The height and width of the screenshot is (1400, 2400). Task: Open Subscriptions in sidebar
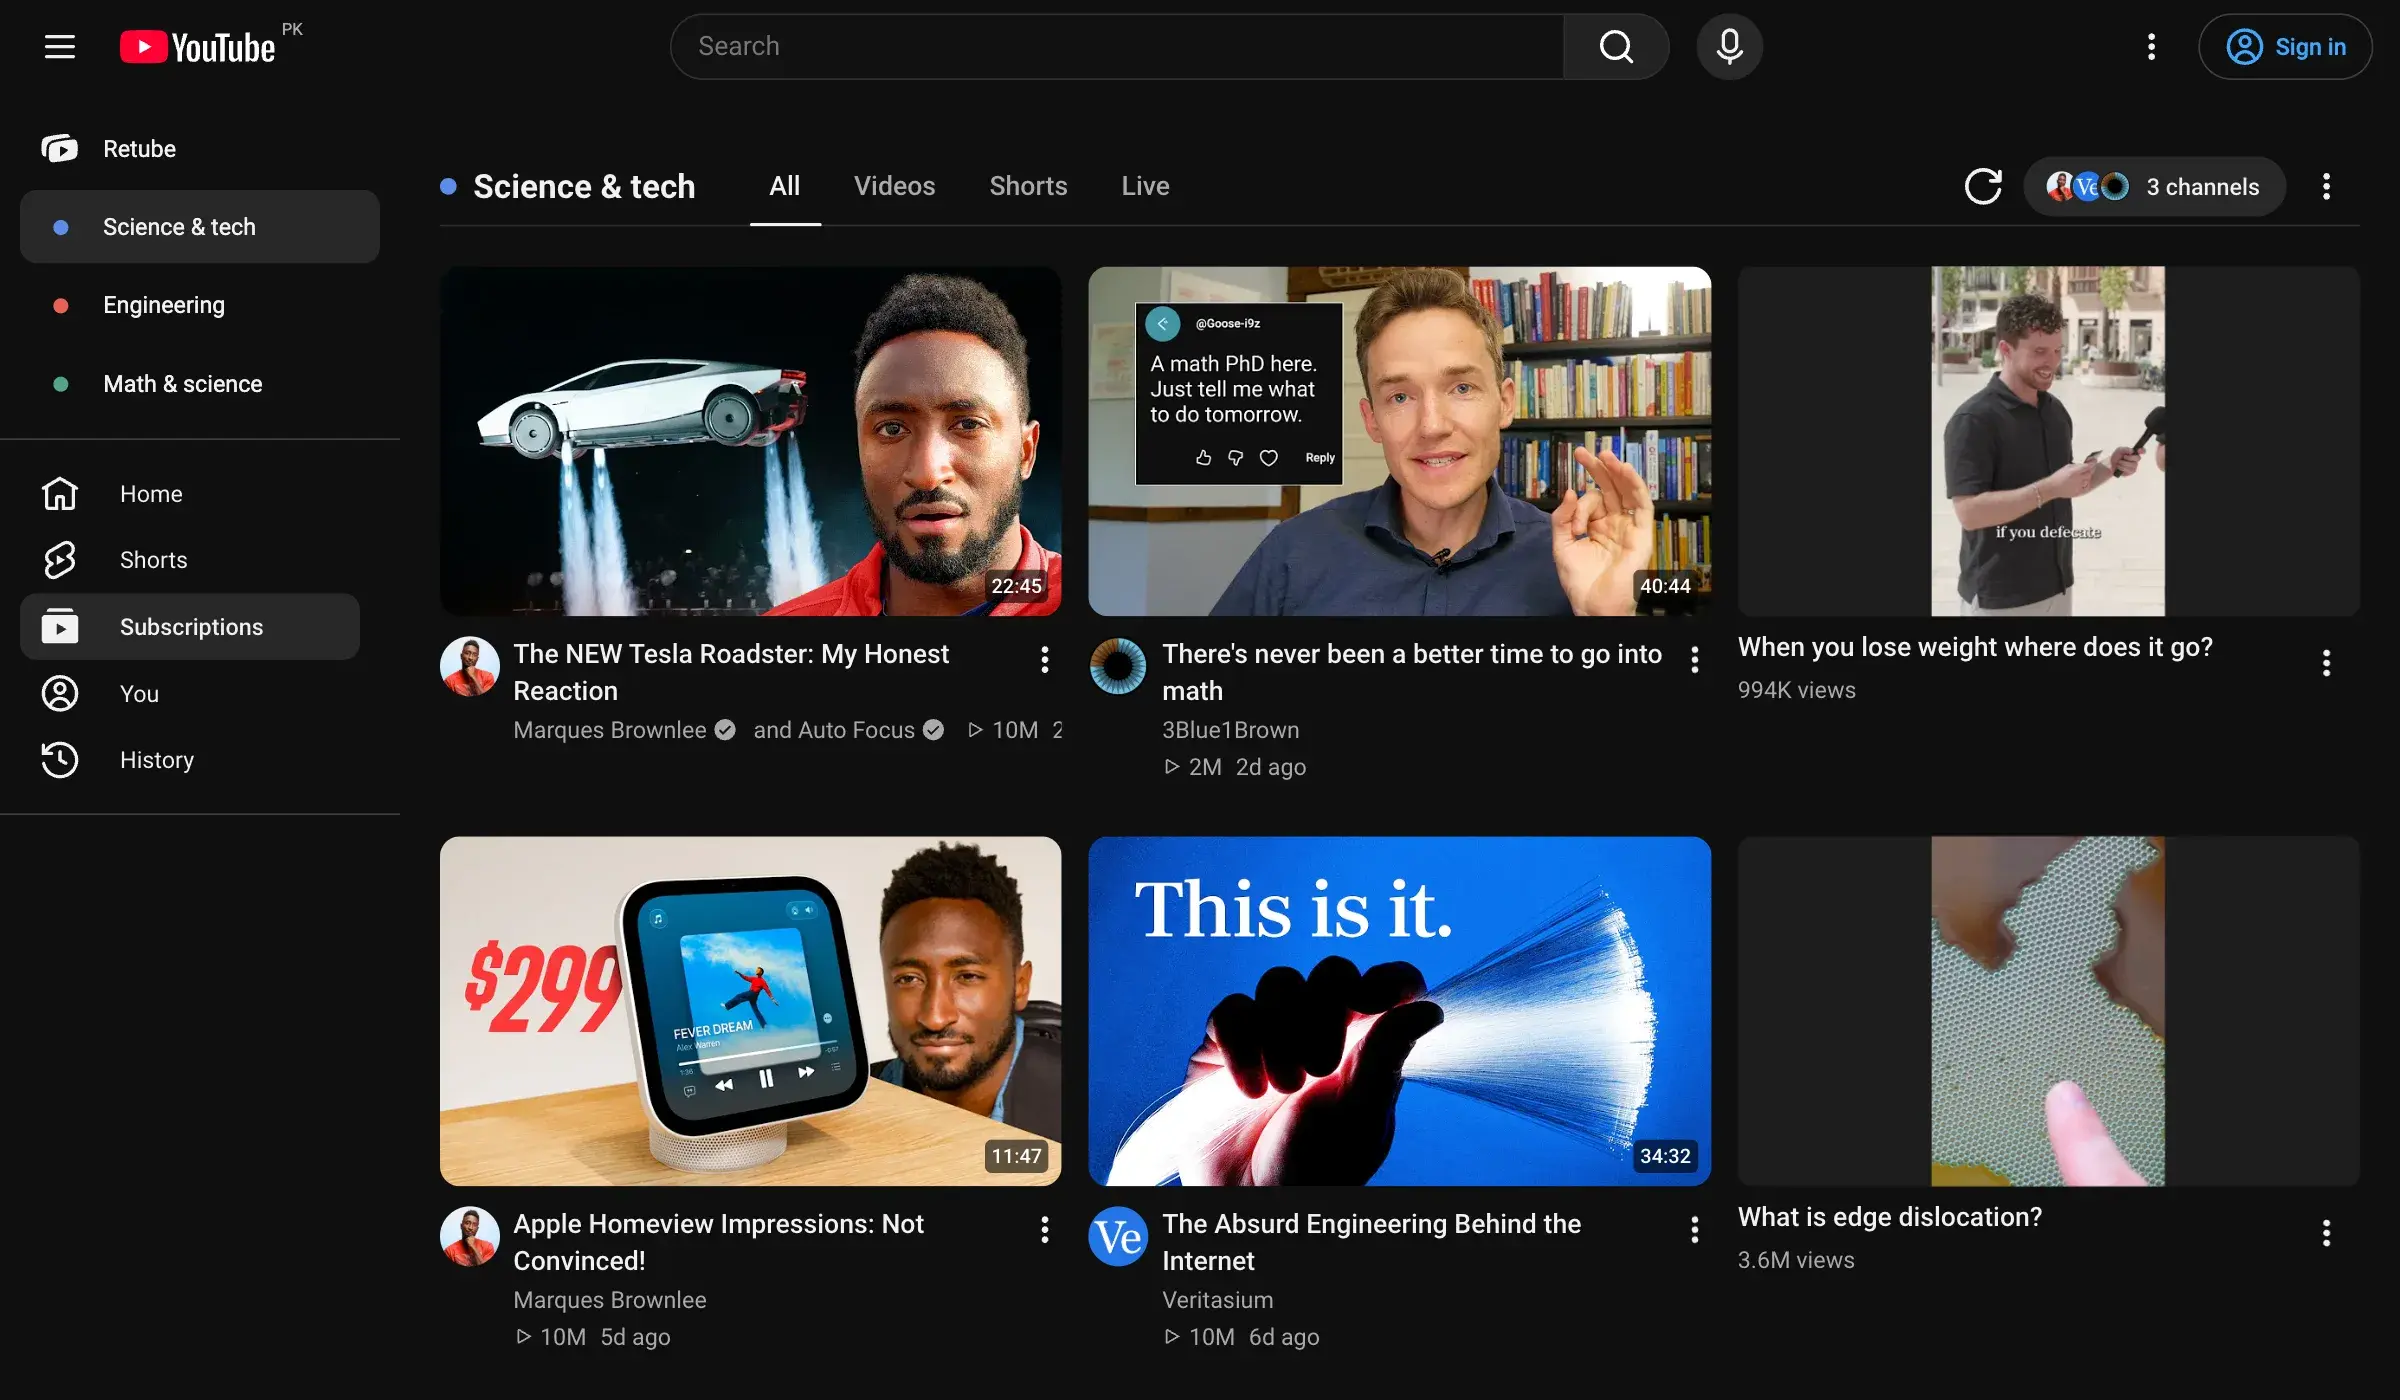click(190, 627)
